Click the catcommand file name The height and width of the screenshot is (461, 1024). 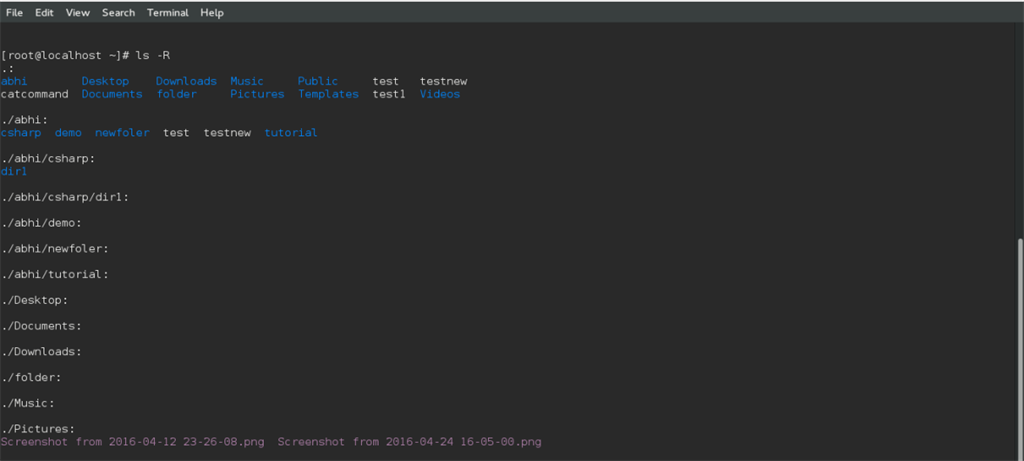(x=35, y=94)
